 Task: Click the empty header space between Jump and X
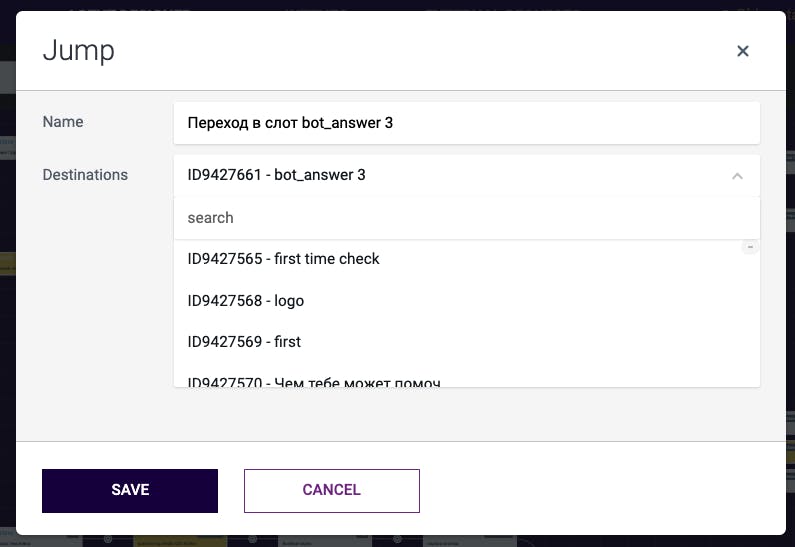click(420, 50)
